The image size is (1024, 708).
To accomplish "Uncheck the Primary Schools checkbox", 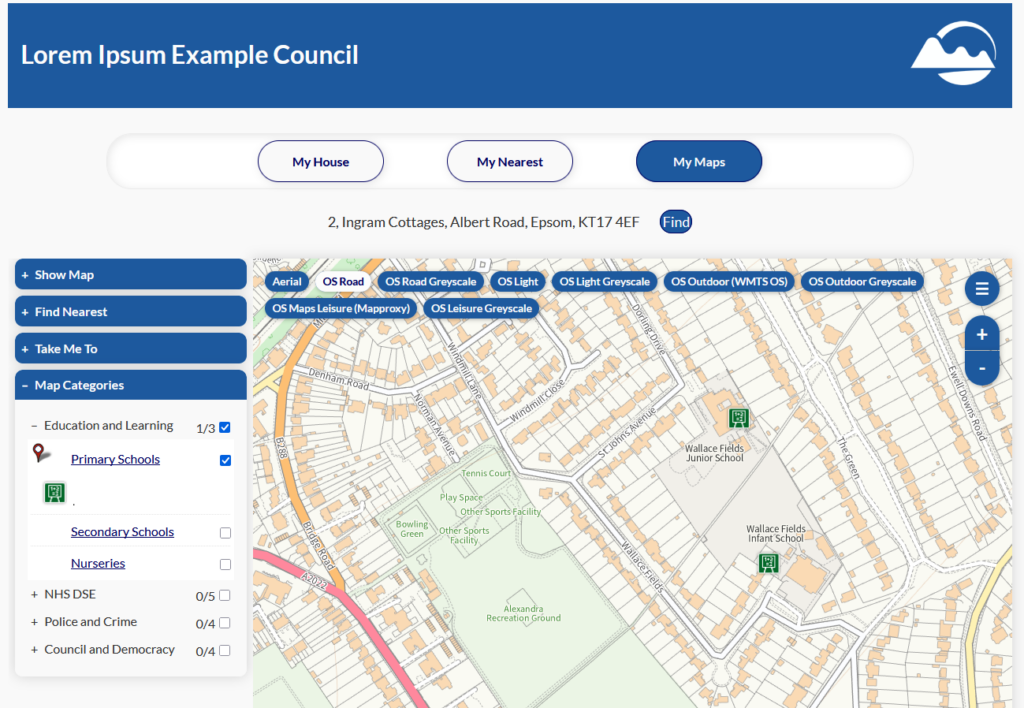I will (225, 460).
